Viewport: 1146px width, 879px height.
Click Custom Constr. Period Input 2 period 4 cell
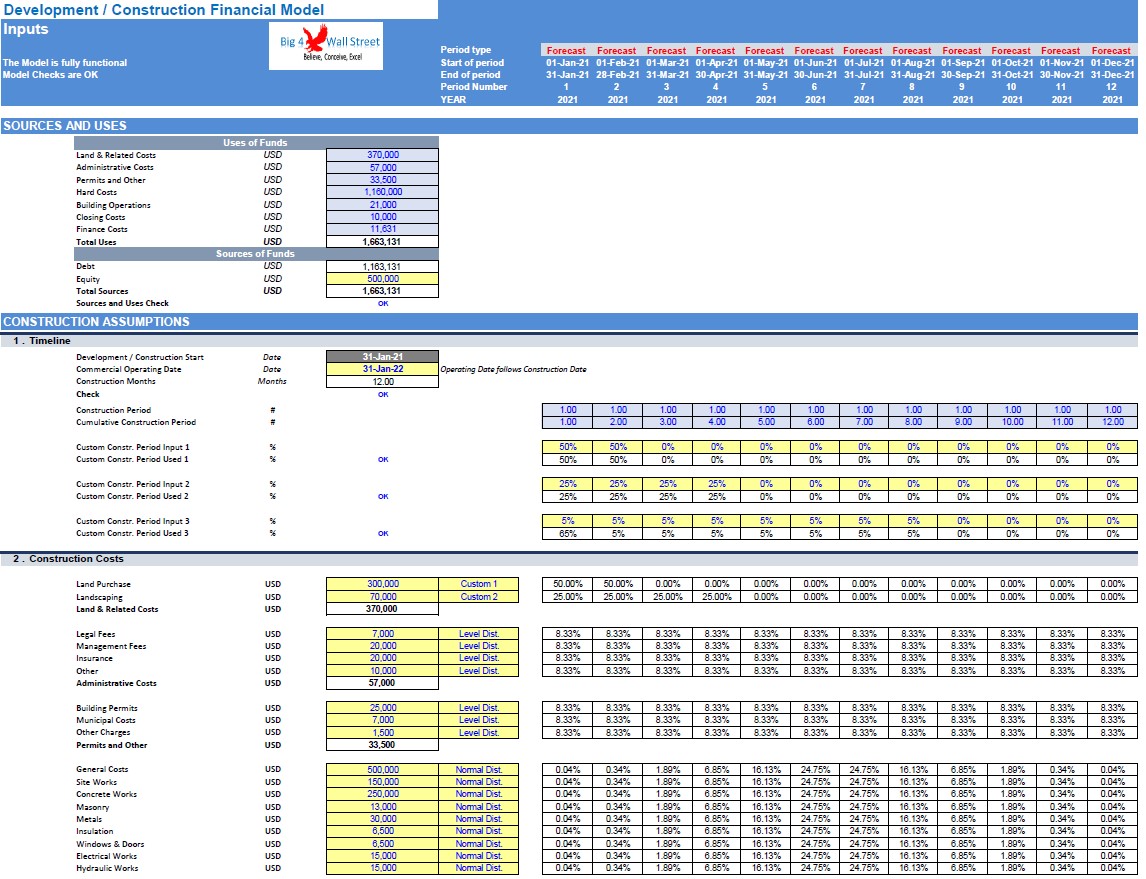(x=717, y=484)
